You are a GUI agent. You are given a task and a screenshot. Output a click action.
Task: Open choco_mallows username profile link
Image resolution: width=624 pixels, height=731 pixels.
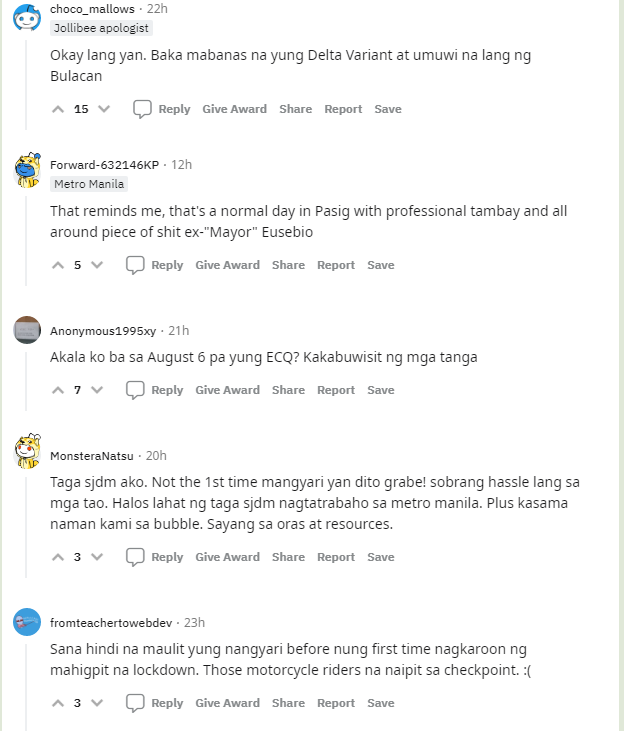tap(92, 8)
